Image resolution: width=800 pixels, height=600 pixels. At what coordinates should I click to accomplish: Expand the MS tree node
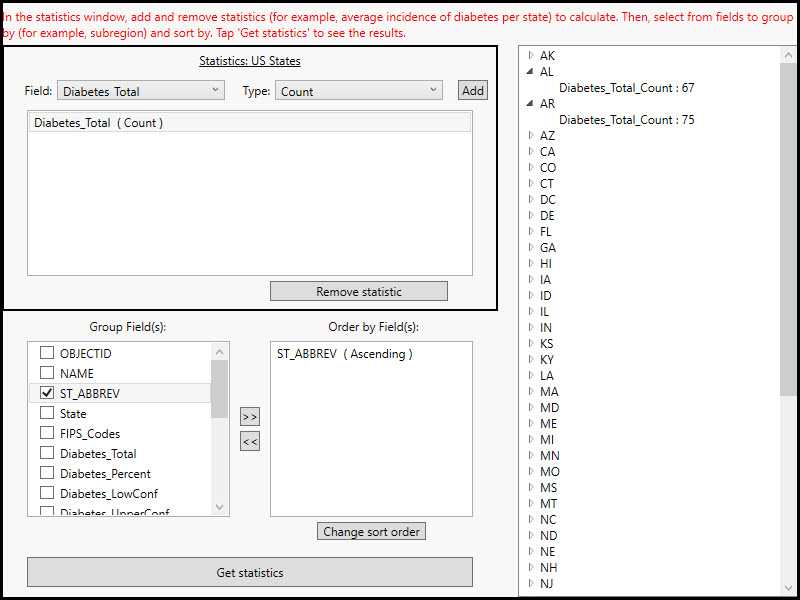(531, 487)
